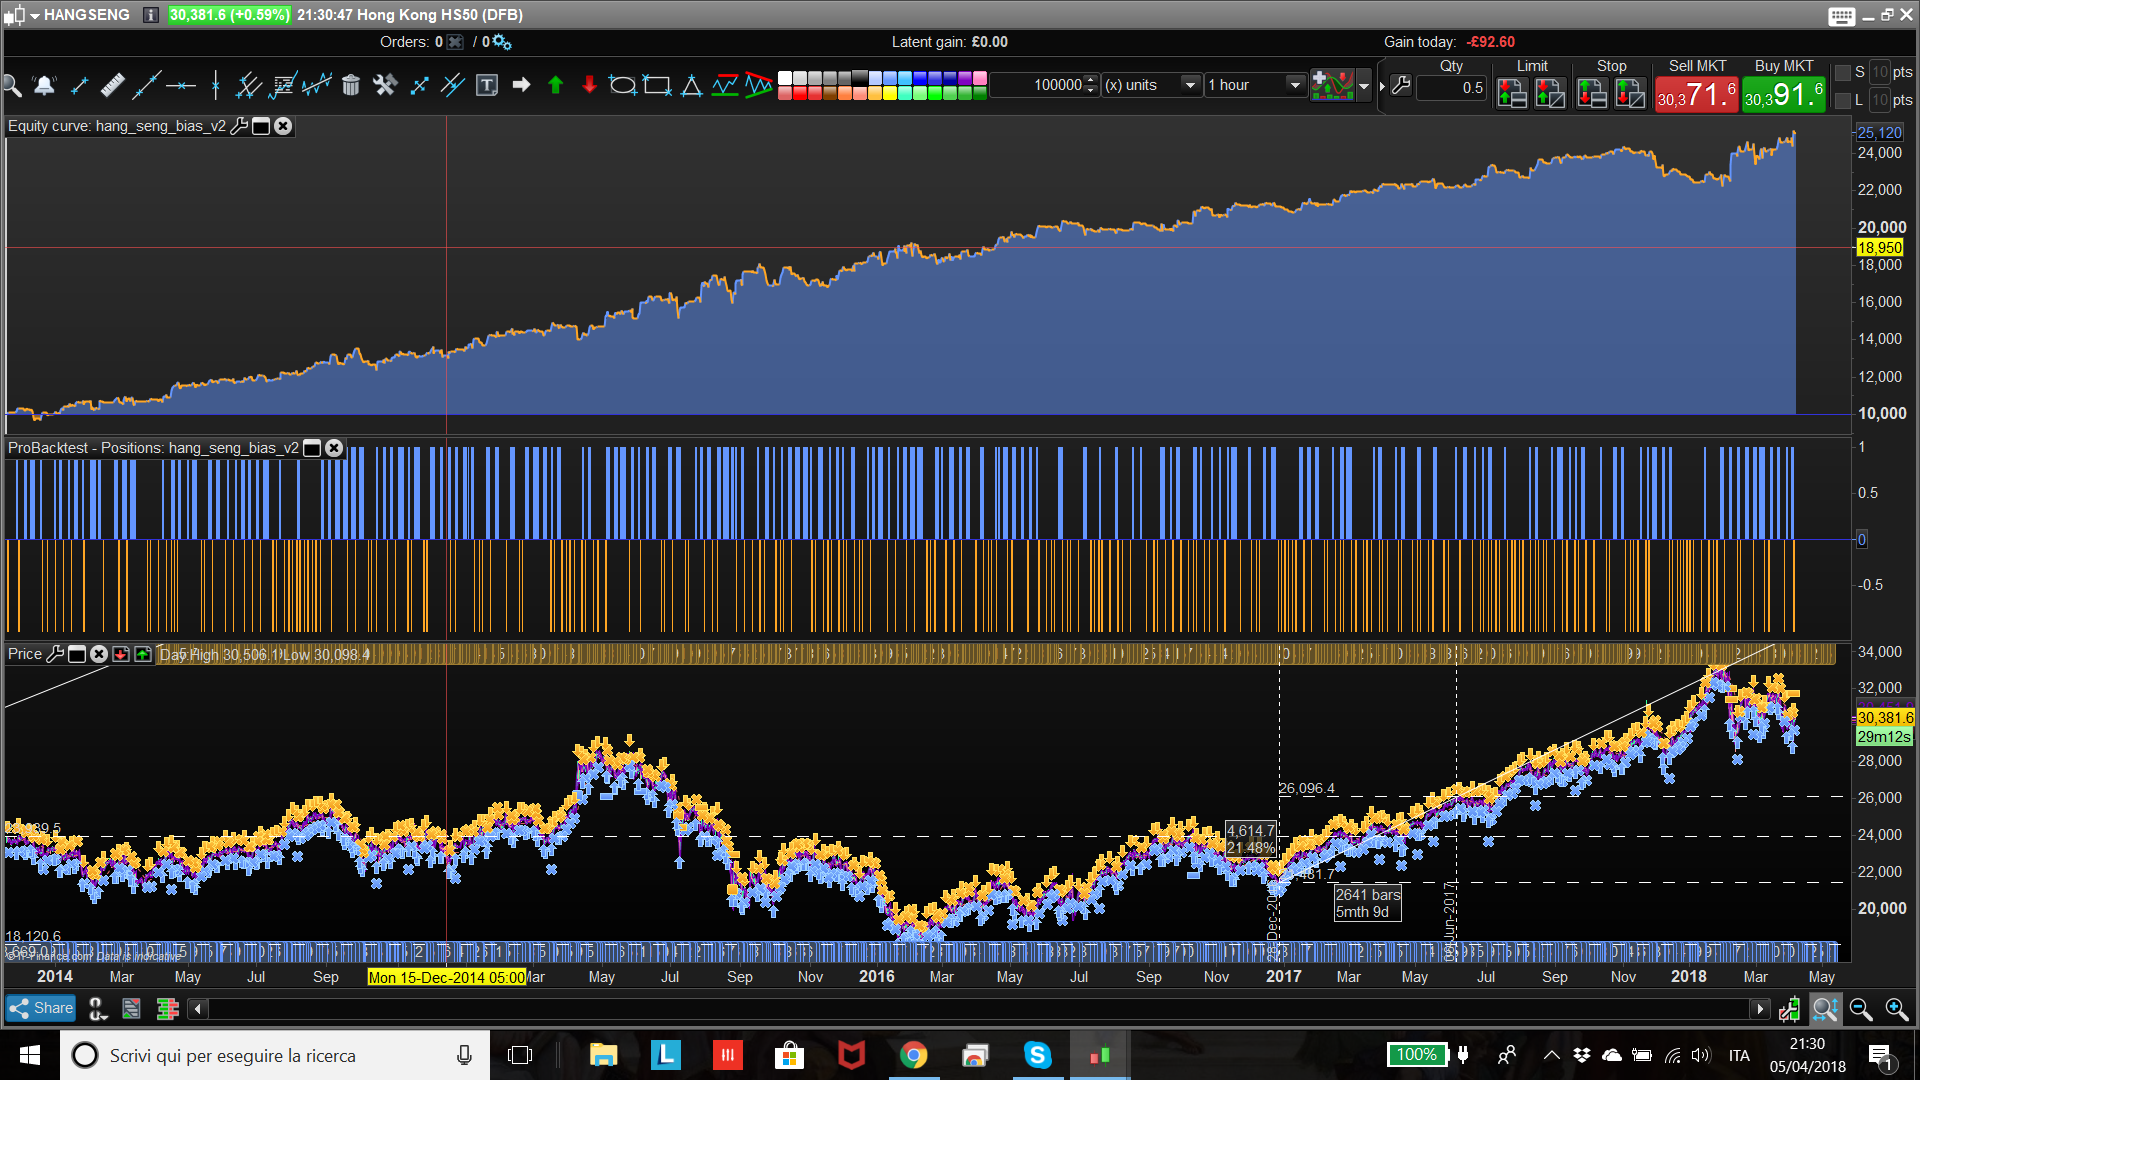This screenshot has width=2148, height=1152.
Task: Click the Sell MKT price button
Action: (x=1696, y=96)
